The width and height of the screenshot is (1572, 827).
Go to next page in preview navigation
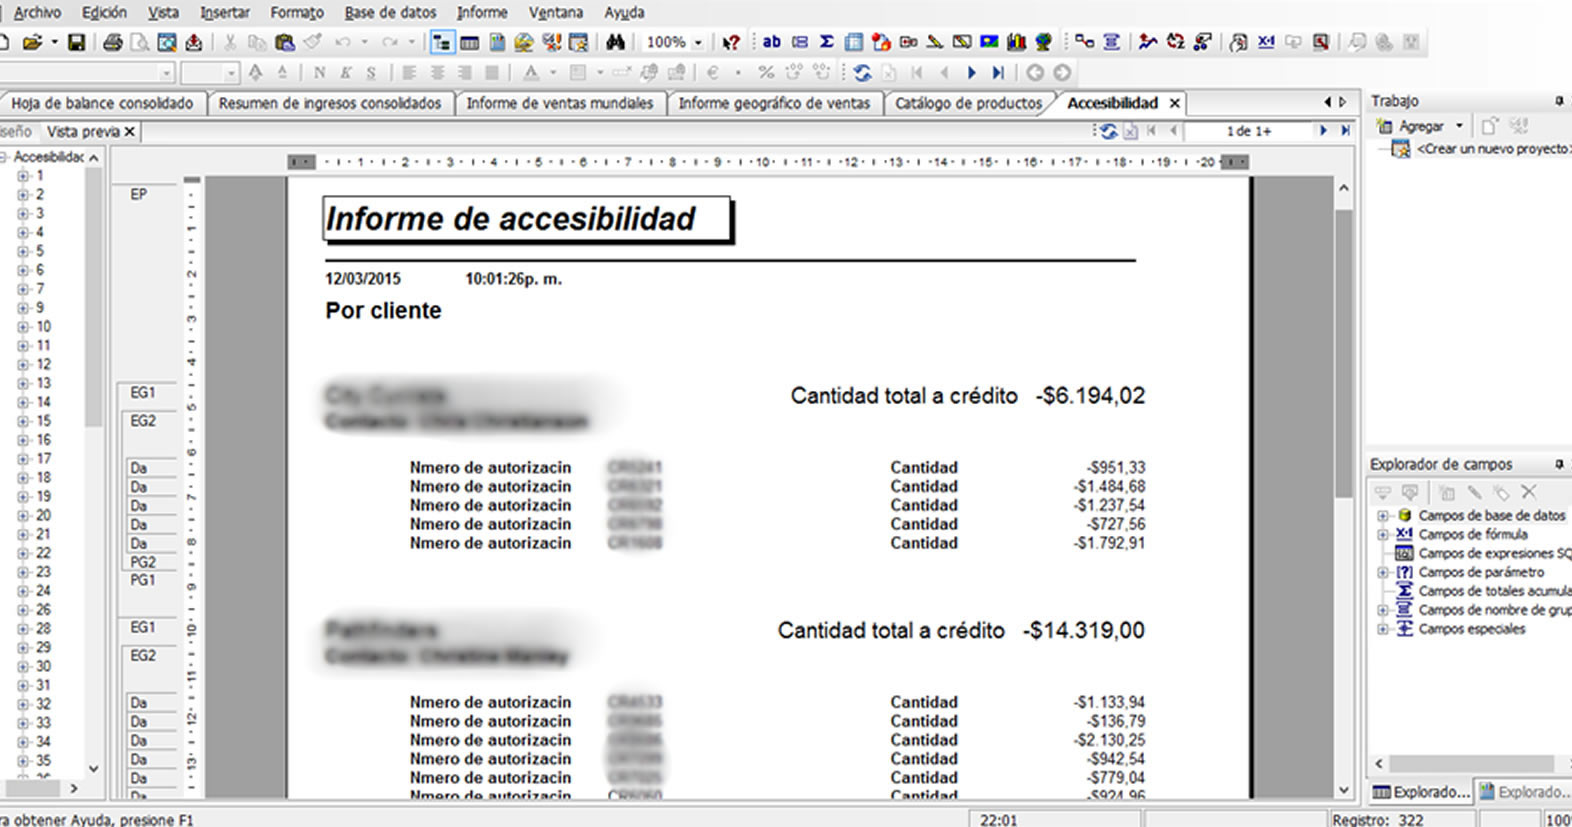[x=1323, y=131]
